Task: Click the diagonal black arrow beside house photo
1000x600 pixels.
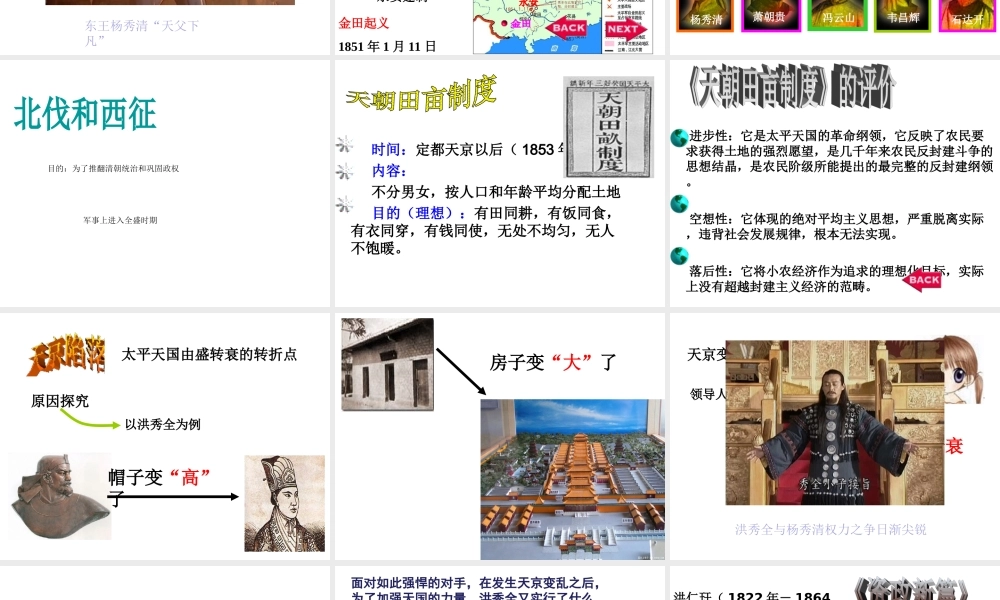Action: click(461, 372)
